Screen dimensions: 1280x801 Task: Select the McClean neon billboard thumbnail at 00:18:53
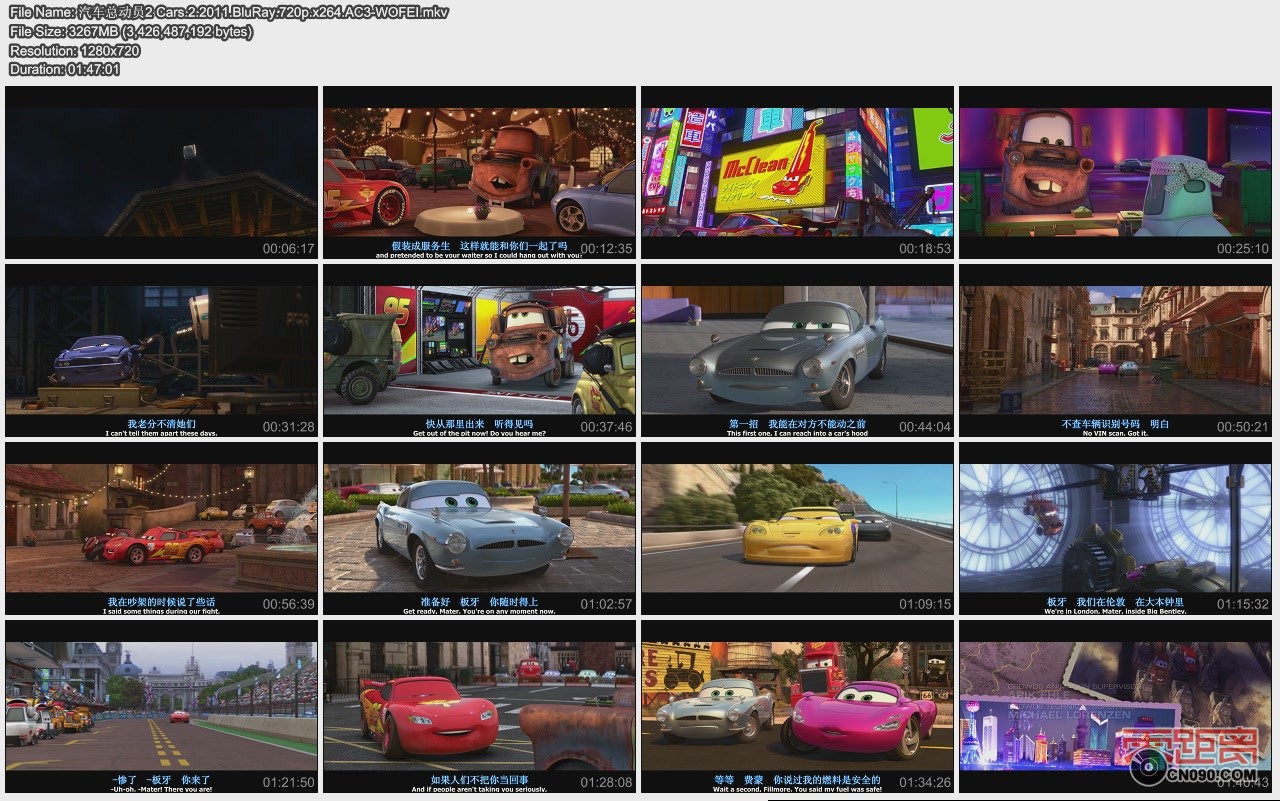tap(797, 172)
